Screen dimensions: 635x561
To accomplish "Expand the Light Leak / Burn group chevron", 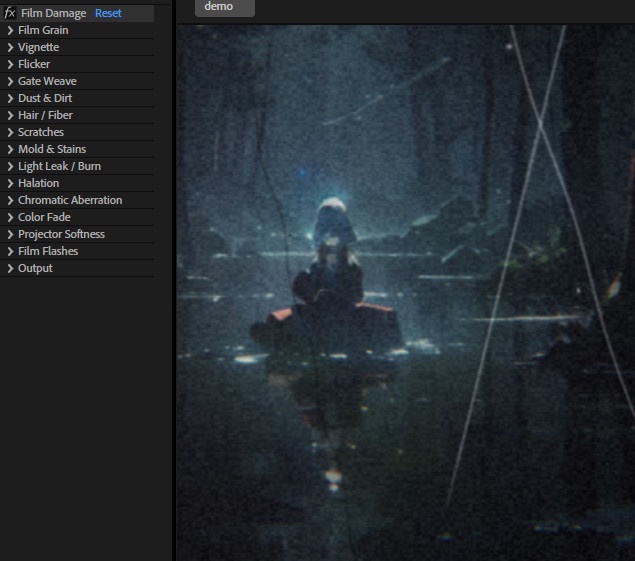I will coord(11,166).
